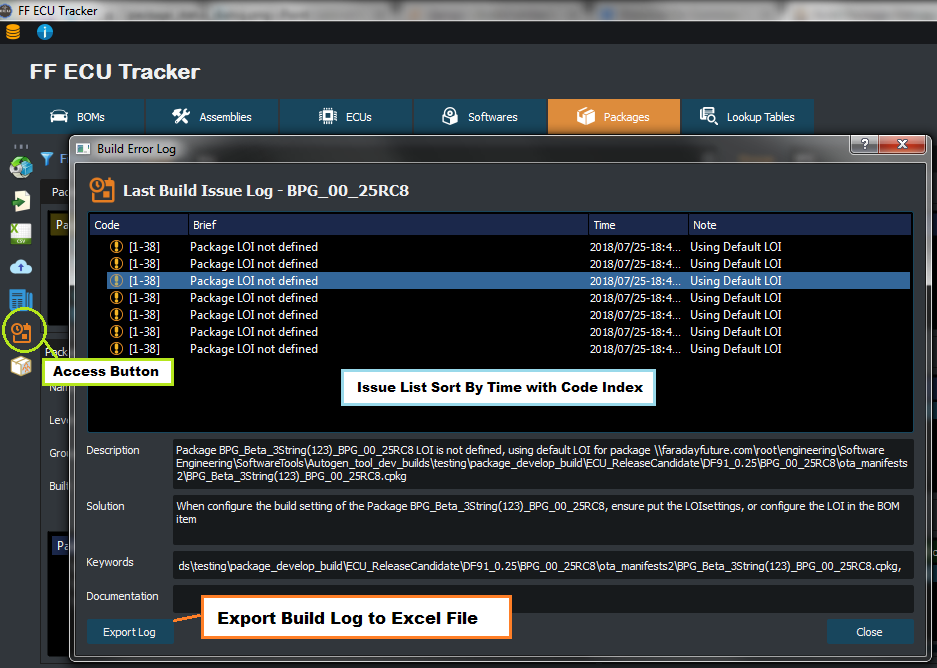
Task: Click the blue report document icon
Action: [x=20, y=299]
